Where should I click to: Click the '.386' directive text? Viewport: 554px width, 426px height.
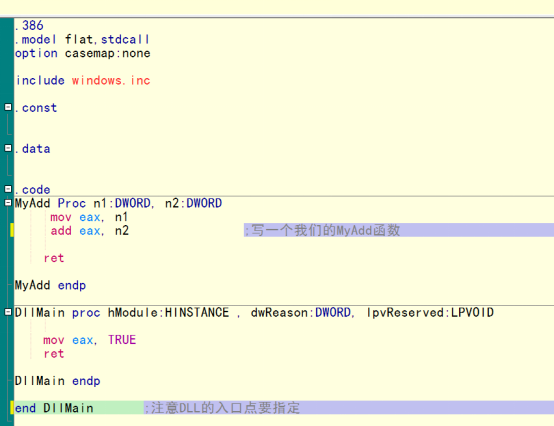point(29,25)
